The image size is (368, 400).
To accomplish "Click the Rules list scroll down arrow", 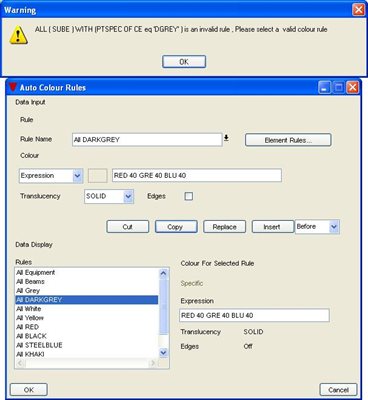I will tap(163, 352).
